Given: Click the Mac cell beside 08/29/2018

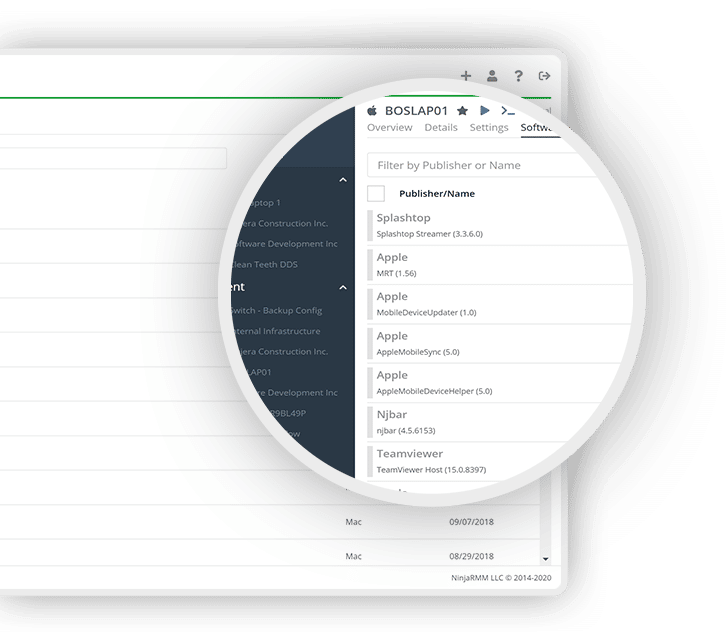Looking at the screenshot, I should [353, 556].
